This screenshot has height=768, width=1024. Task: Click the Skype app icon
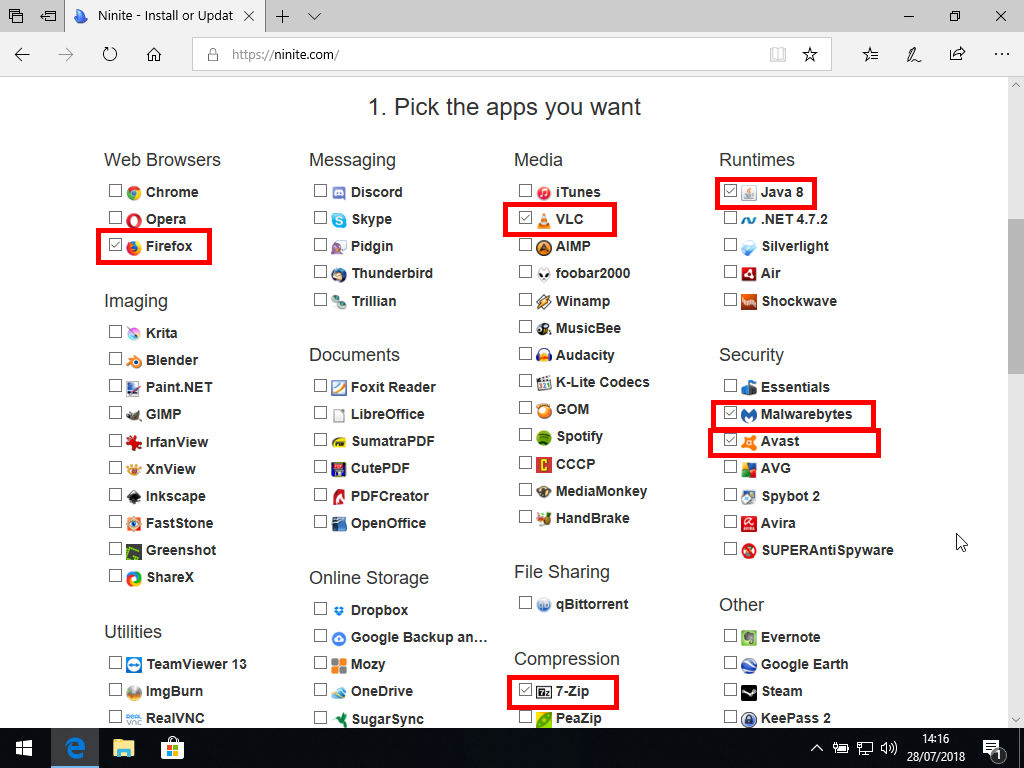click(x=339, y=220)
